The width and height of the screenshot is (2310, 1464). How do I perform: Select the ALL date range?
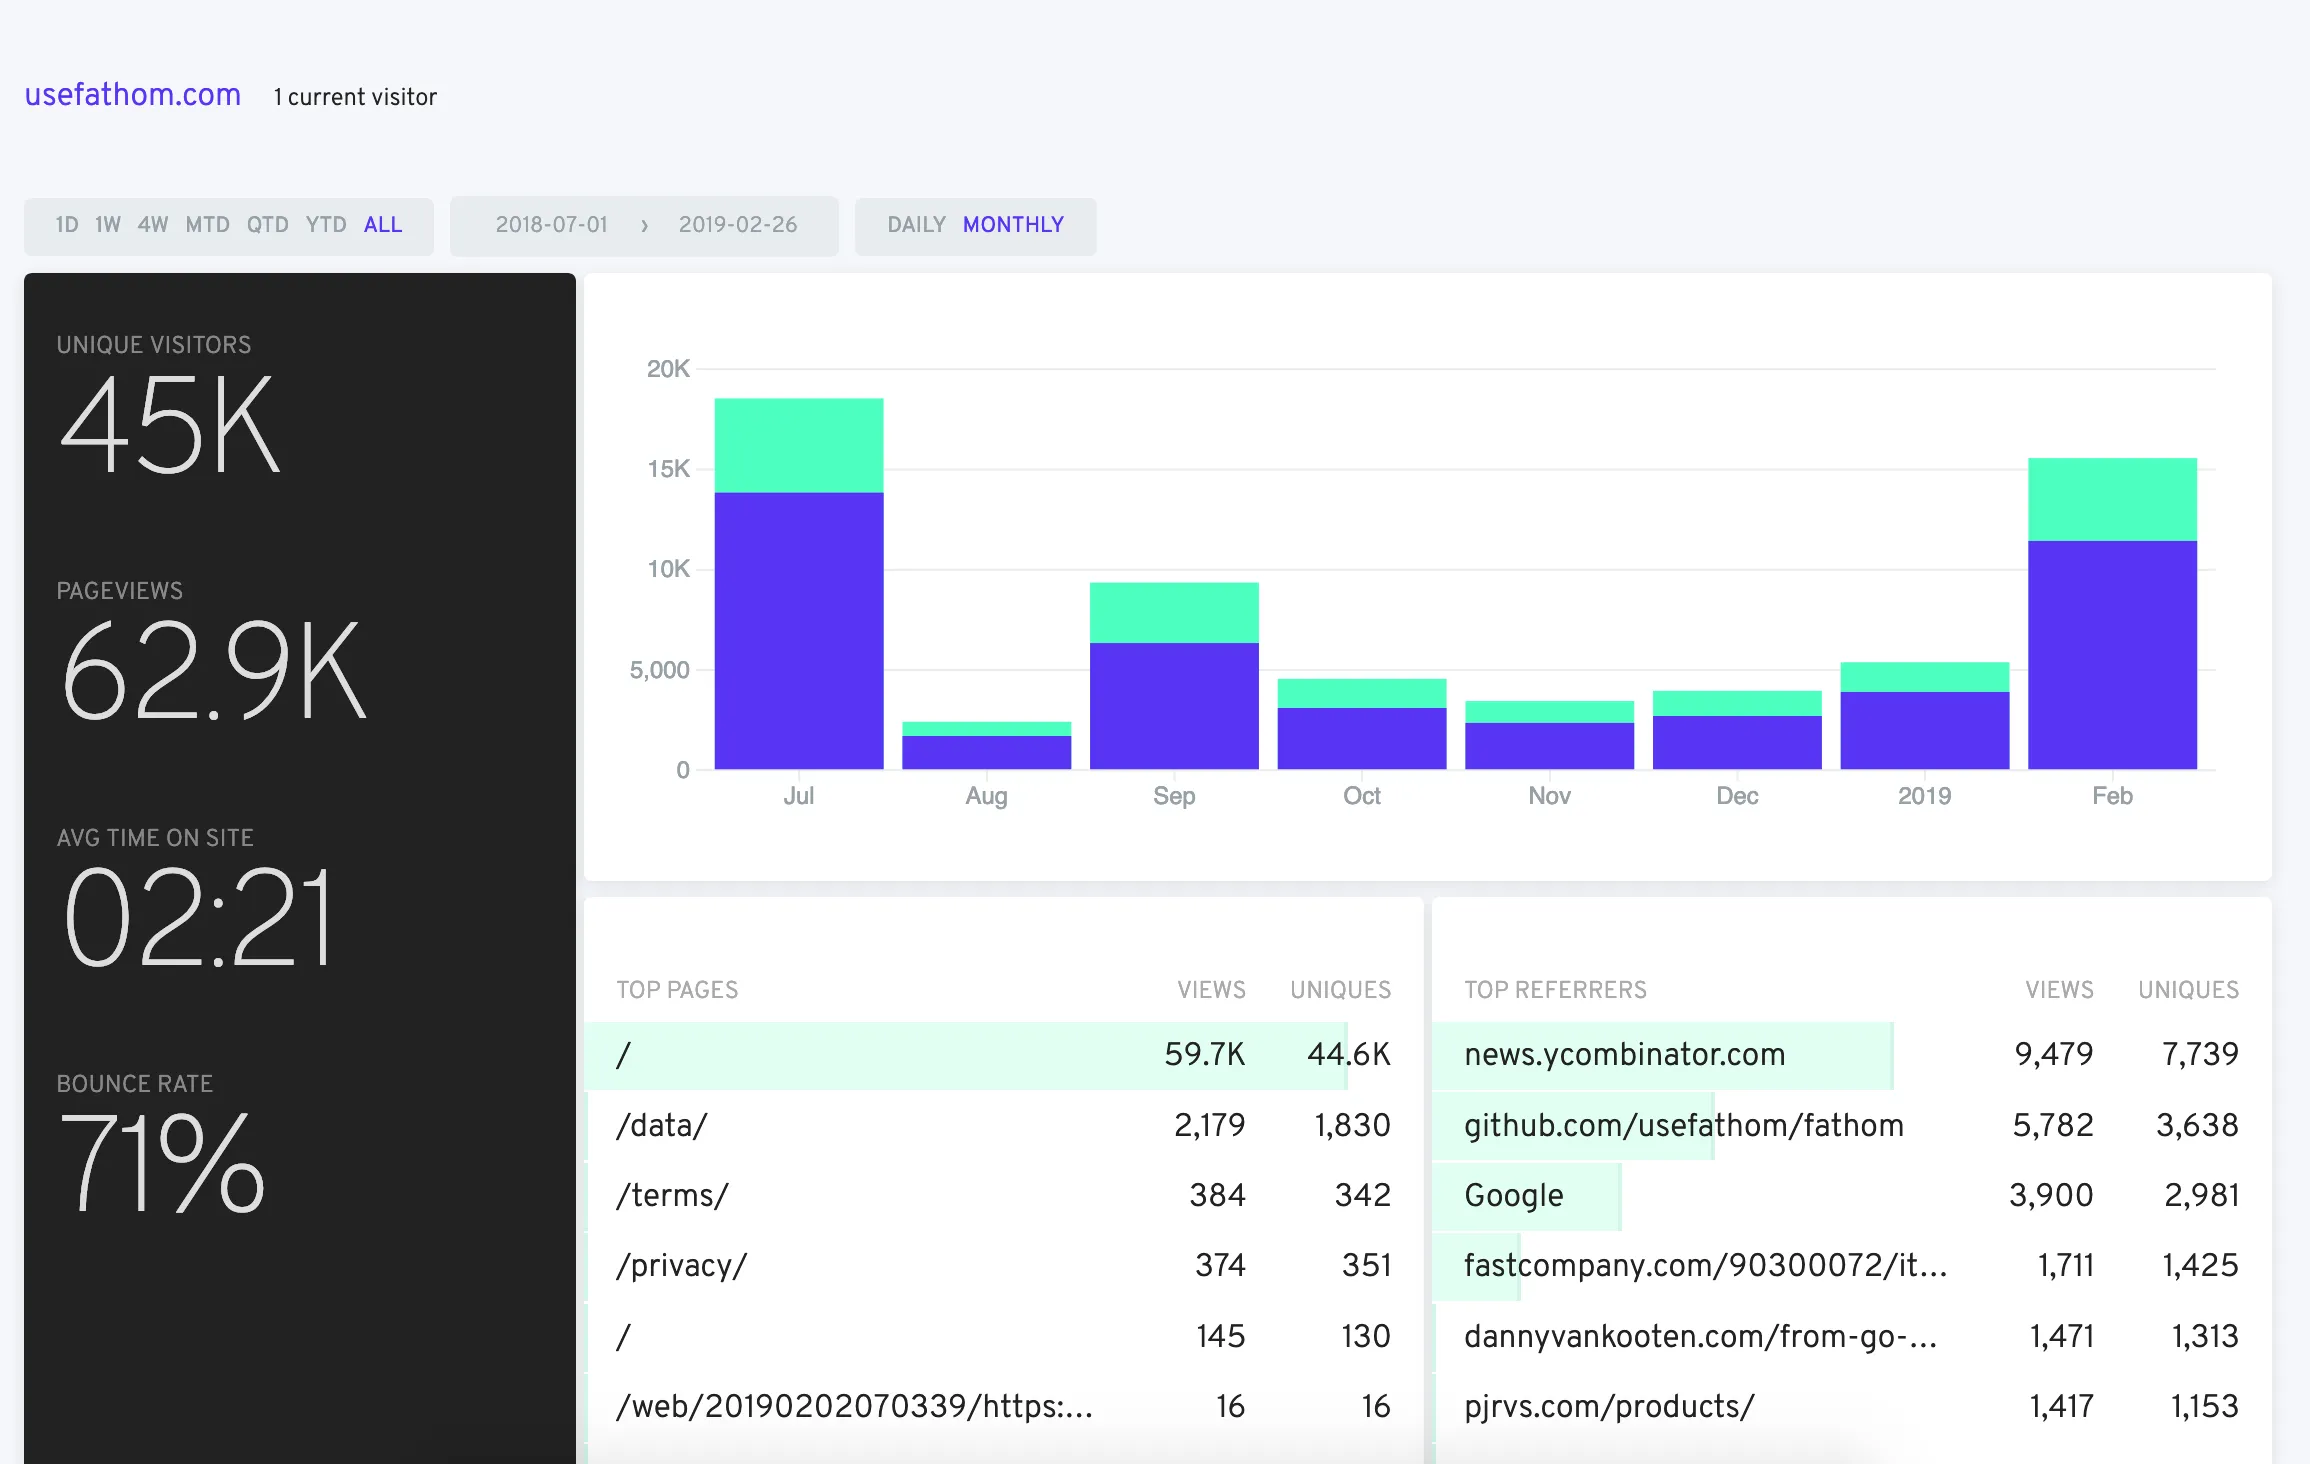(383, 225)
